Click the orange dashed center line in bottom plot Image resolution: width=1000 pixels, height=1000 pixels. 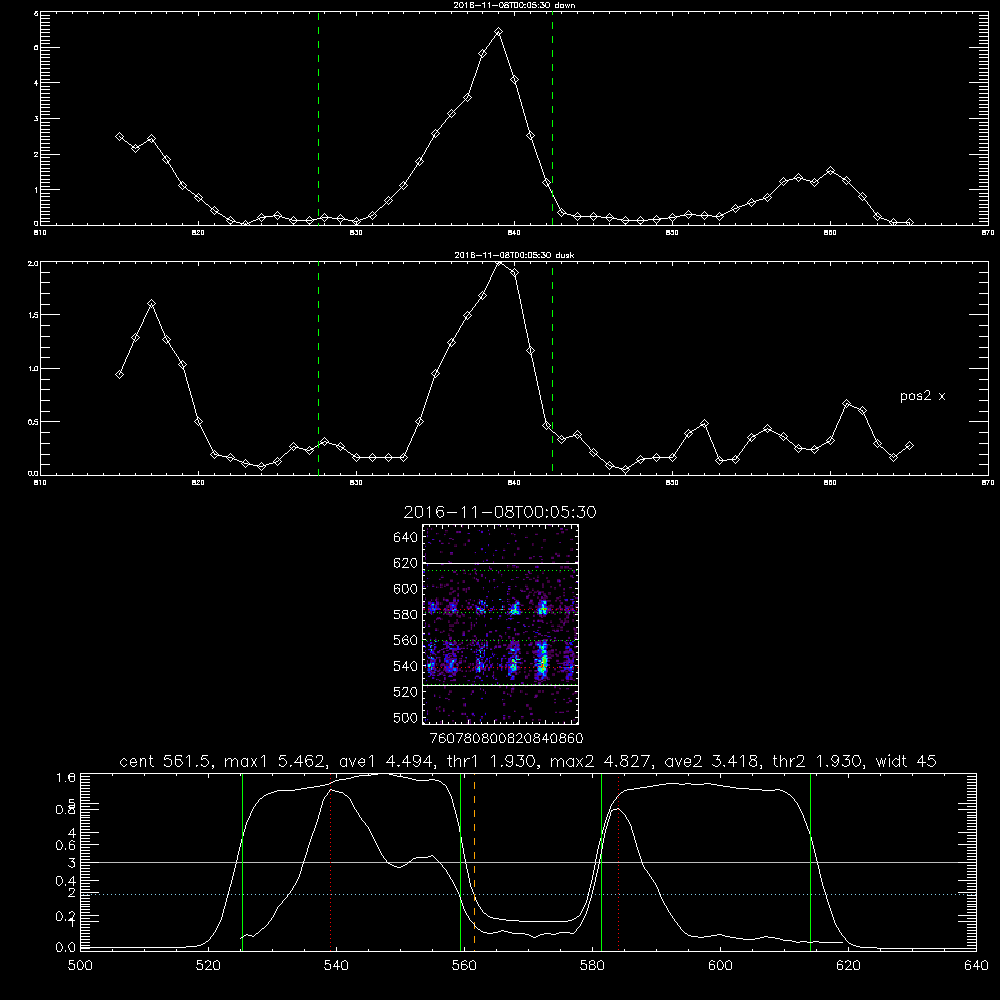coord(474,861)
